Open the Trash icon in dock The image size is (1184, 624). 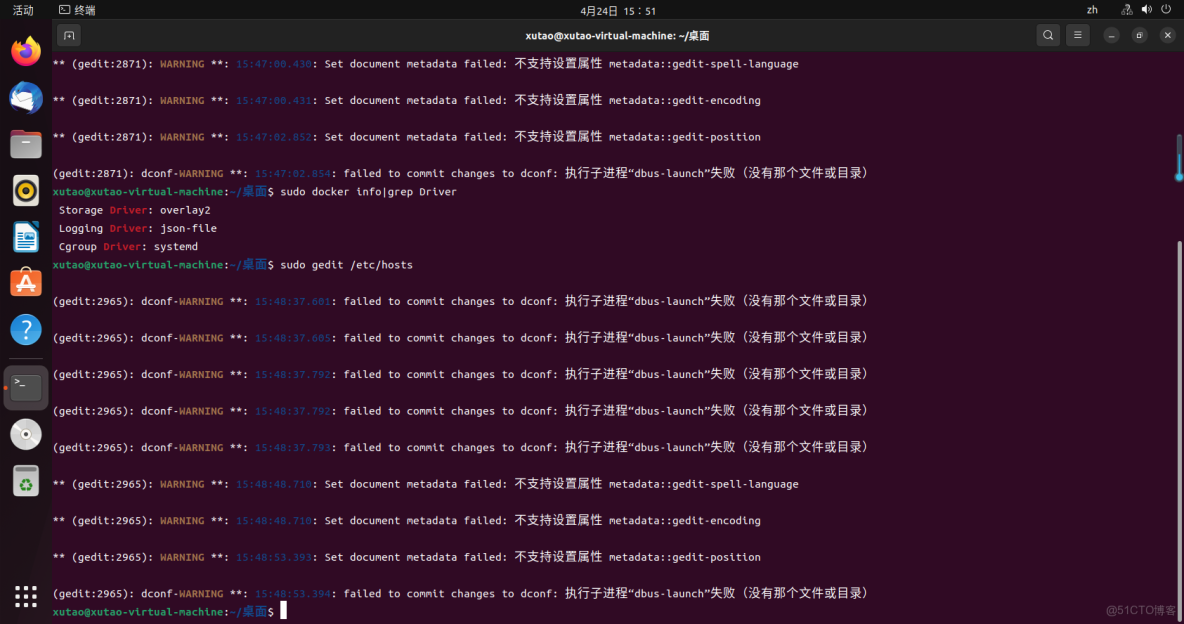click(x=26, y=481)
